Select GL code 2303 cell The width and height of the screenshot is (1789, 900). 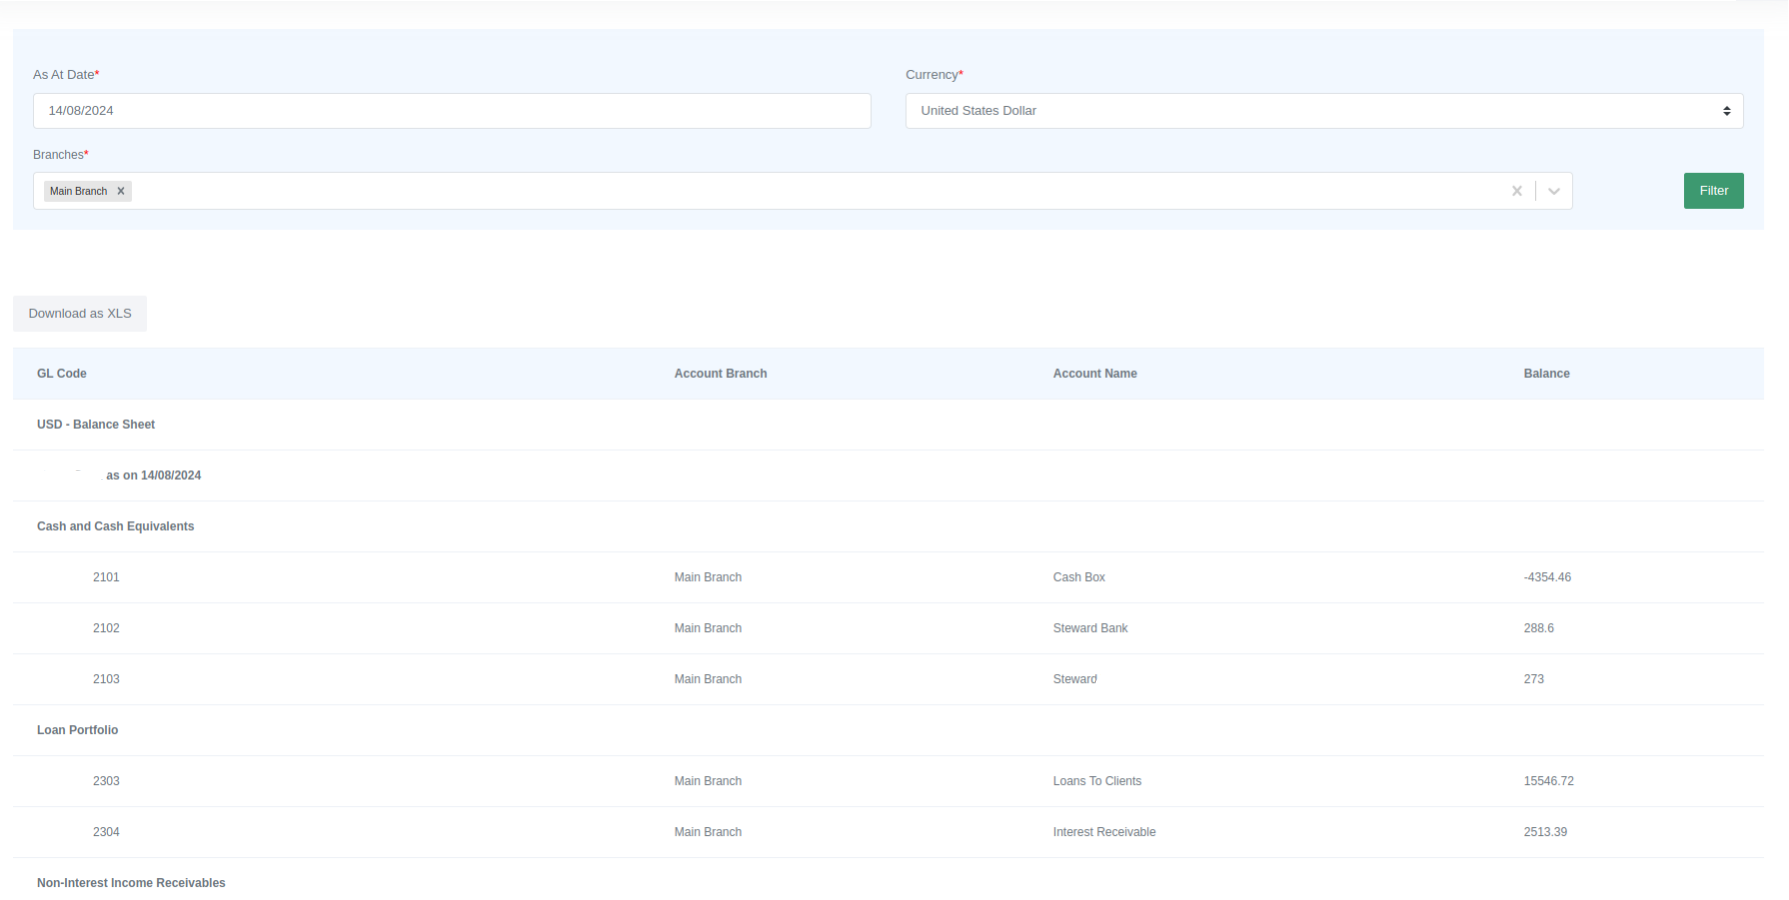(x=106, y=782)
